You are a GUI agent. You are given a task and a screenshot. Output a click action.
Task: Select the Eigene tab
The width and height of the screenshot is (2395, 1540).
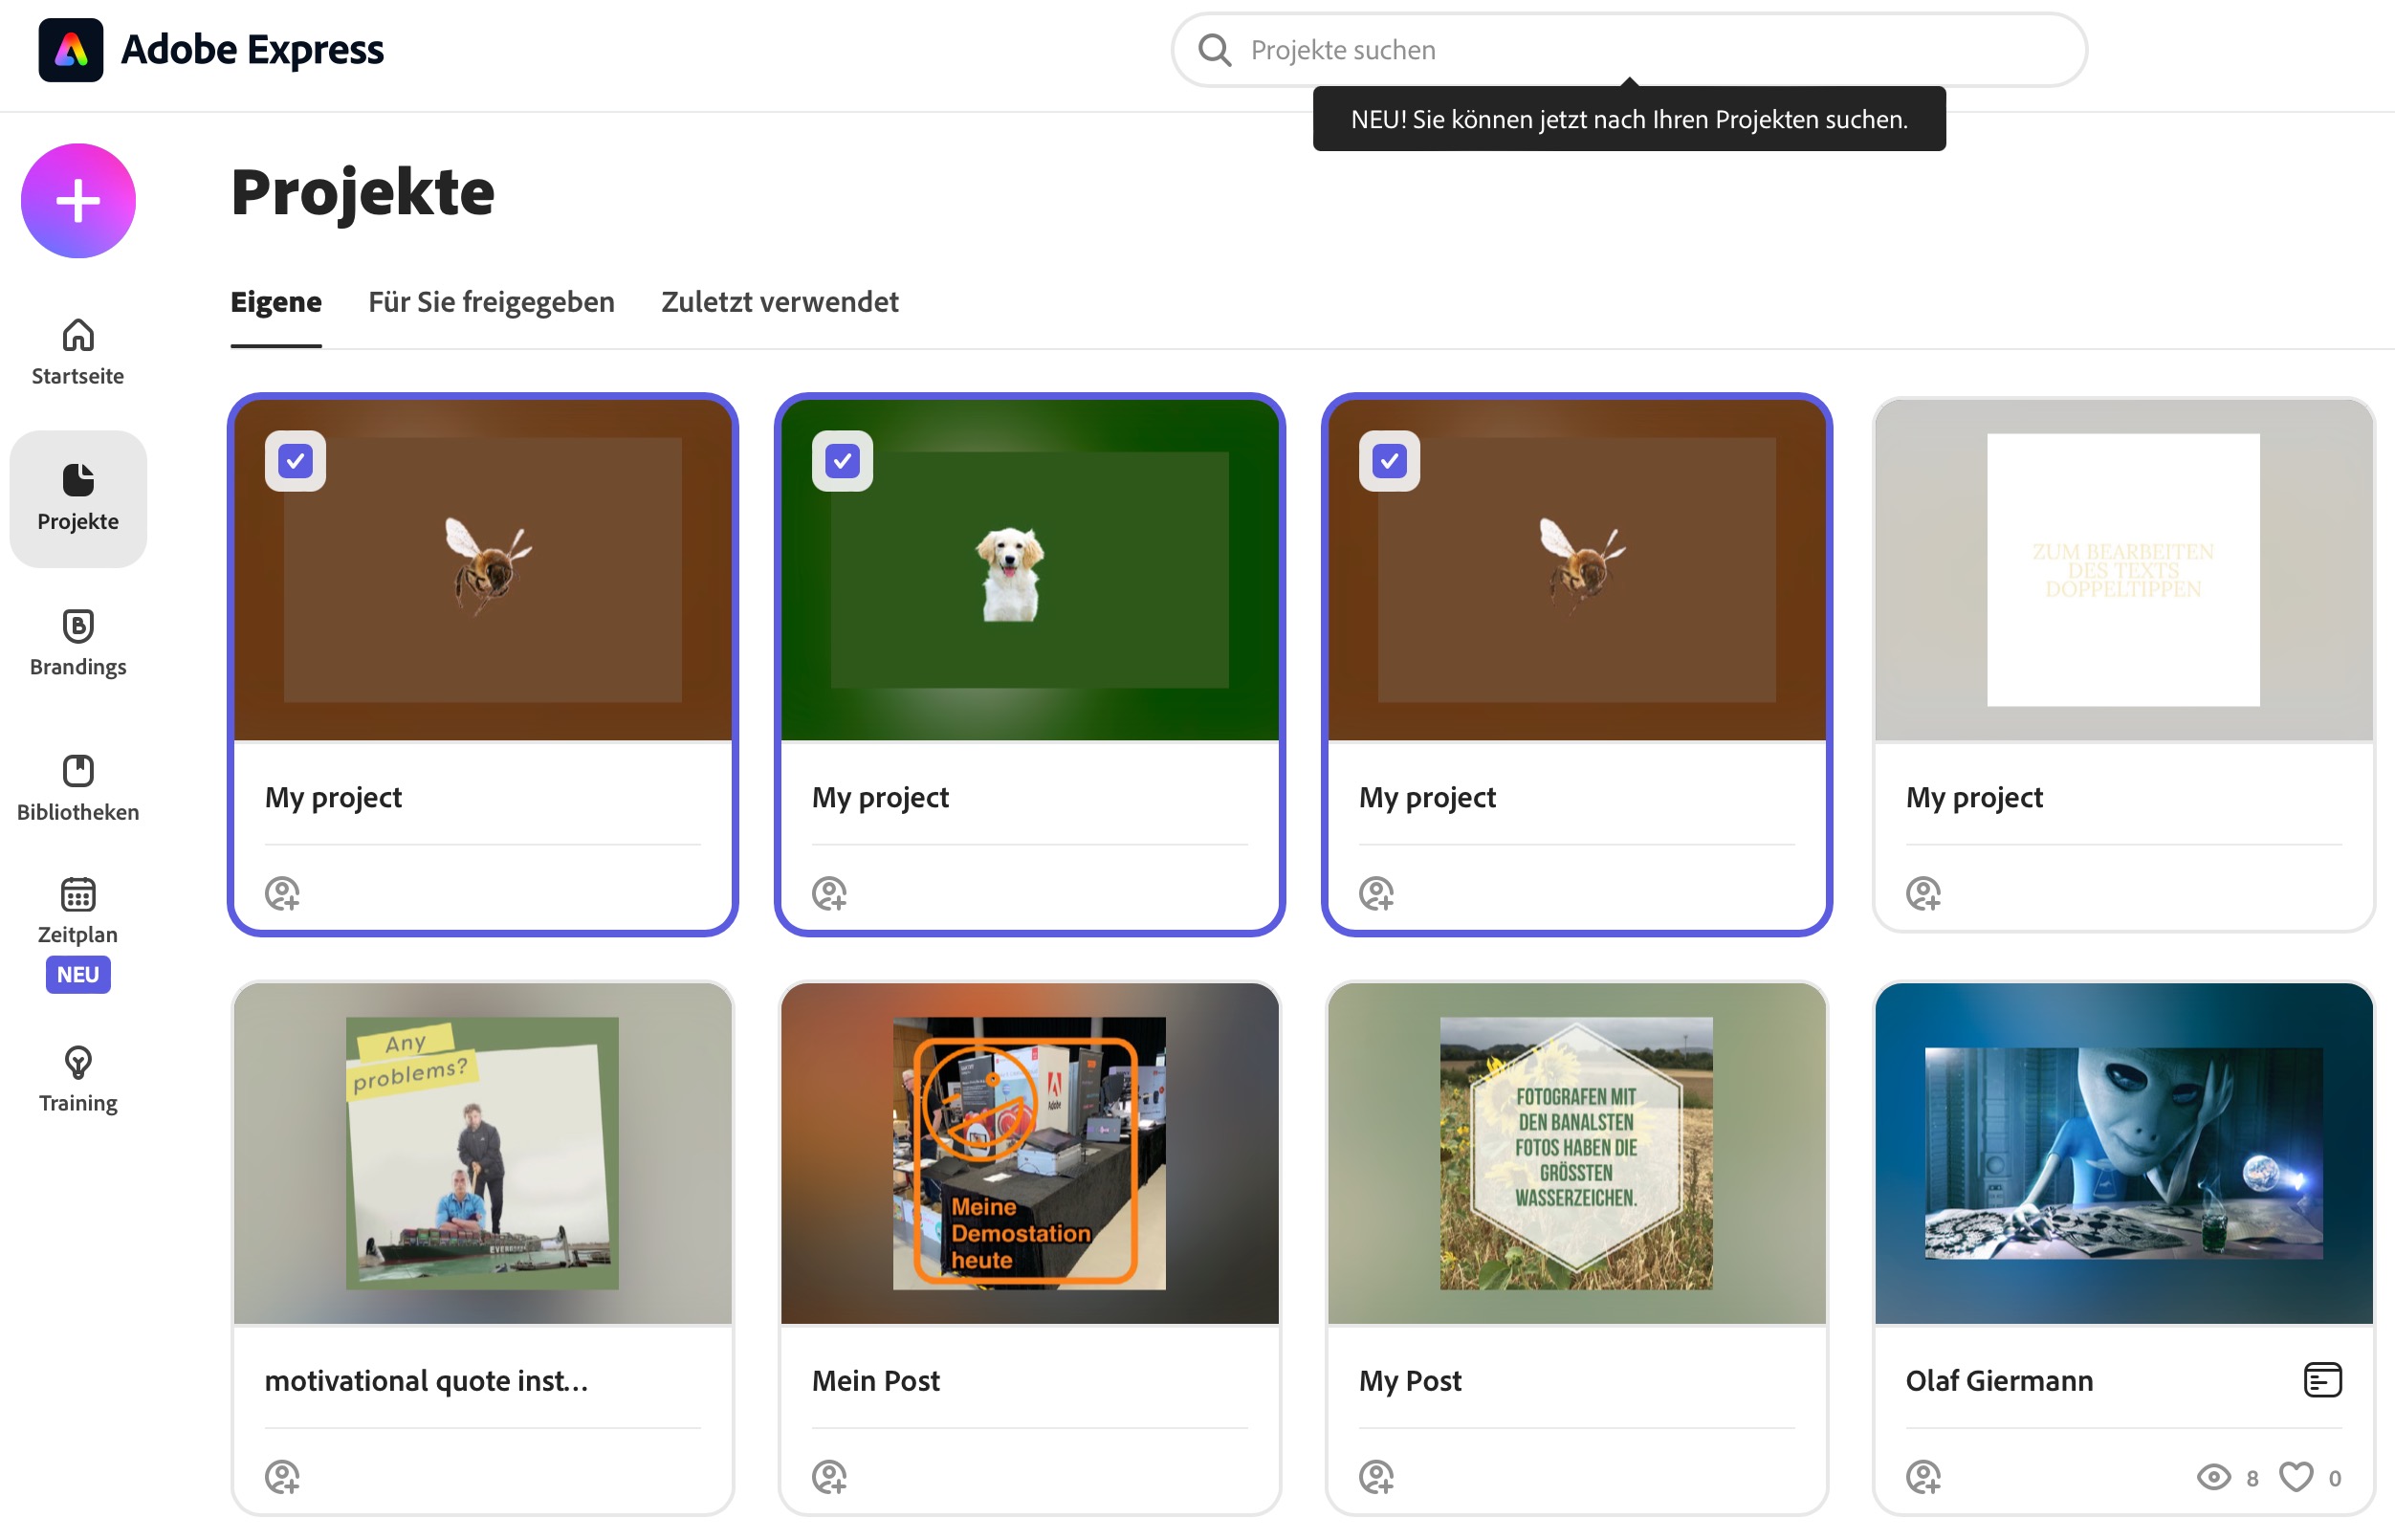click(x=276, y=302)
